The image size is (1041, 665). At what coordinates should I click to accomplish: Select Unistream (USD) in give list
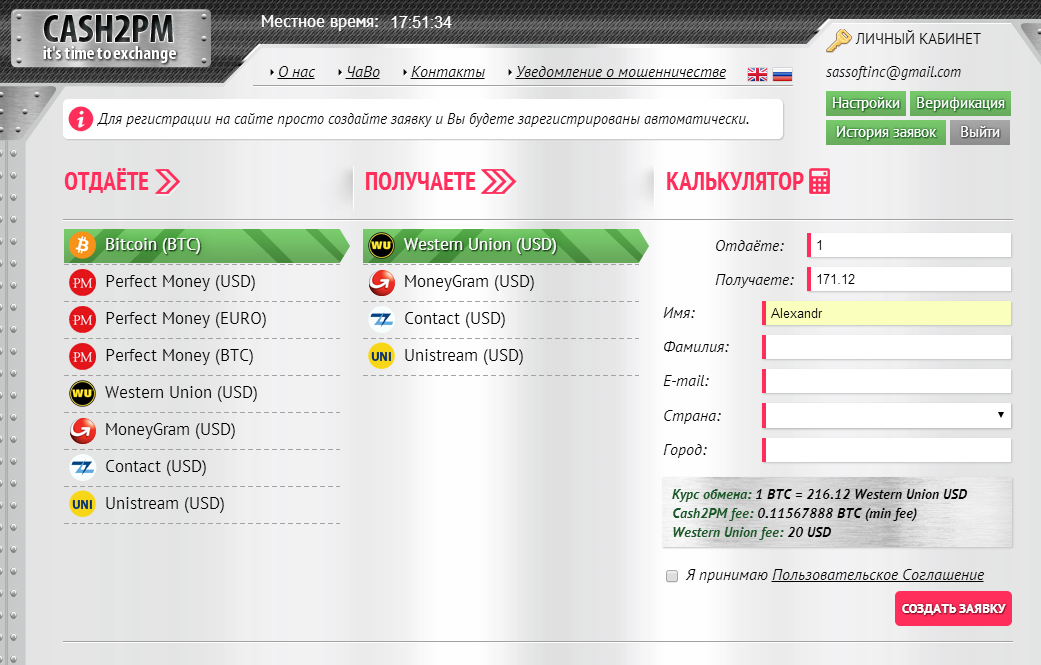click(202, 504)
